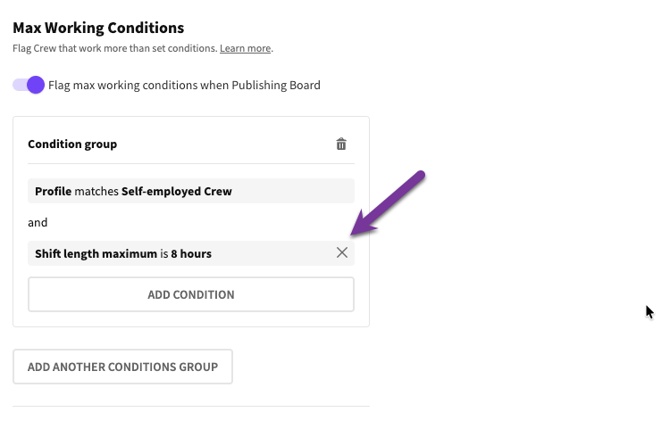Click ADD ANOTHER CONDITIONS GROUP button
Viewport: 670px width, 429px height.
[122, 367]
